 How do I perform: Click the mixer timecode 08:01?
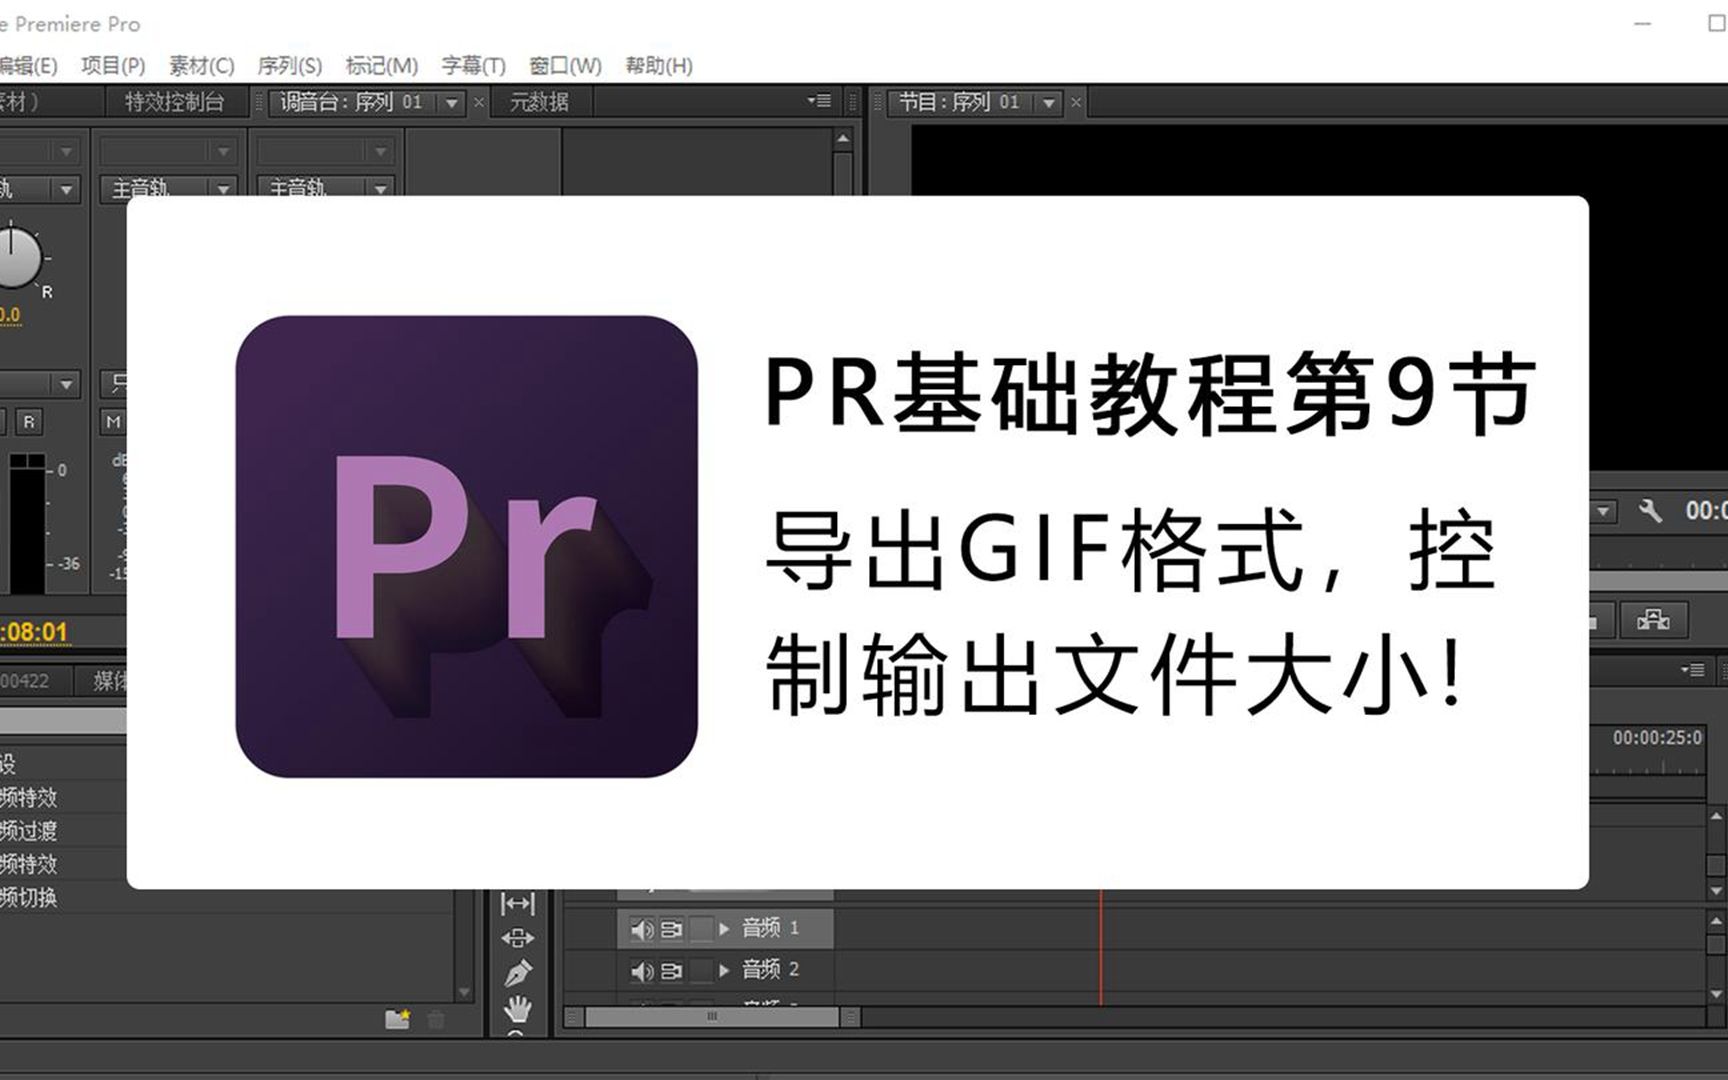tap(35, 632)
